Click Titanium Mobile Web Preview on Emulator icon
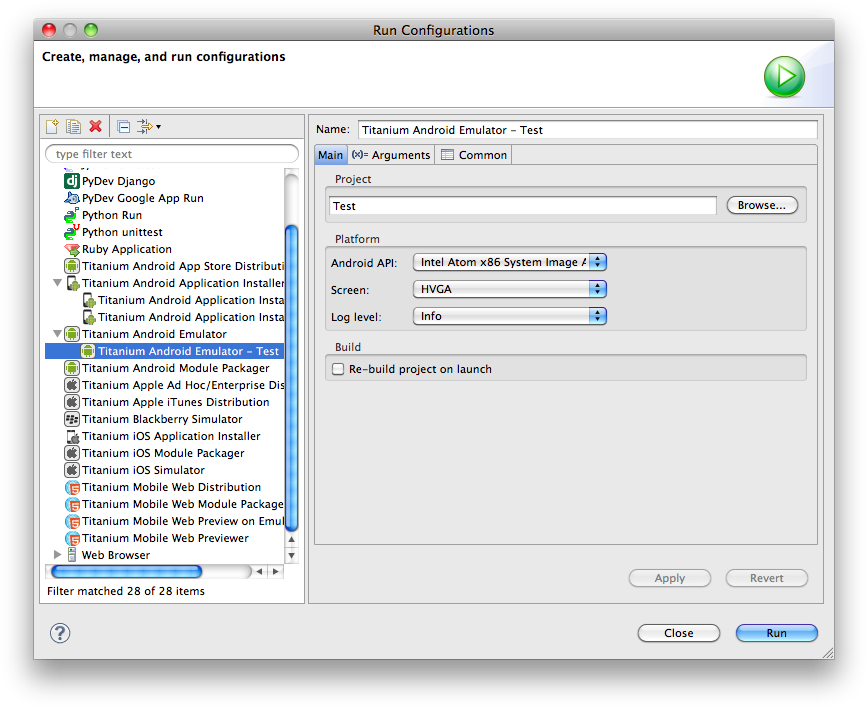867x707 pixels. (x=72, y=521)
